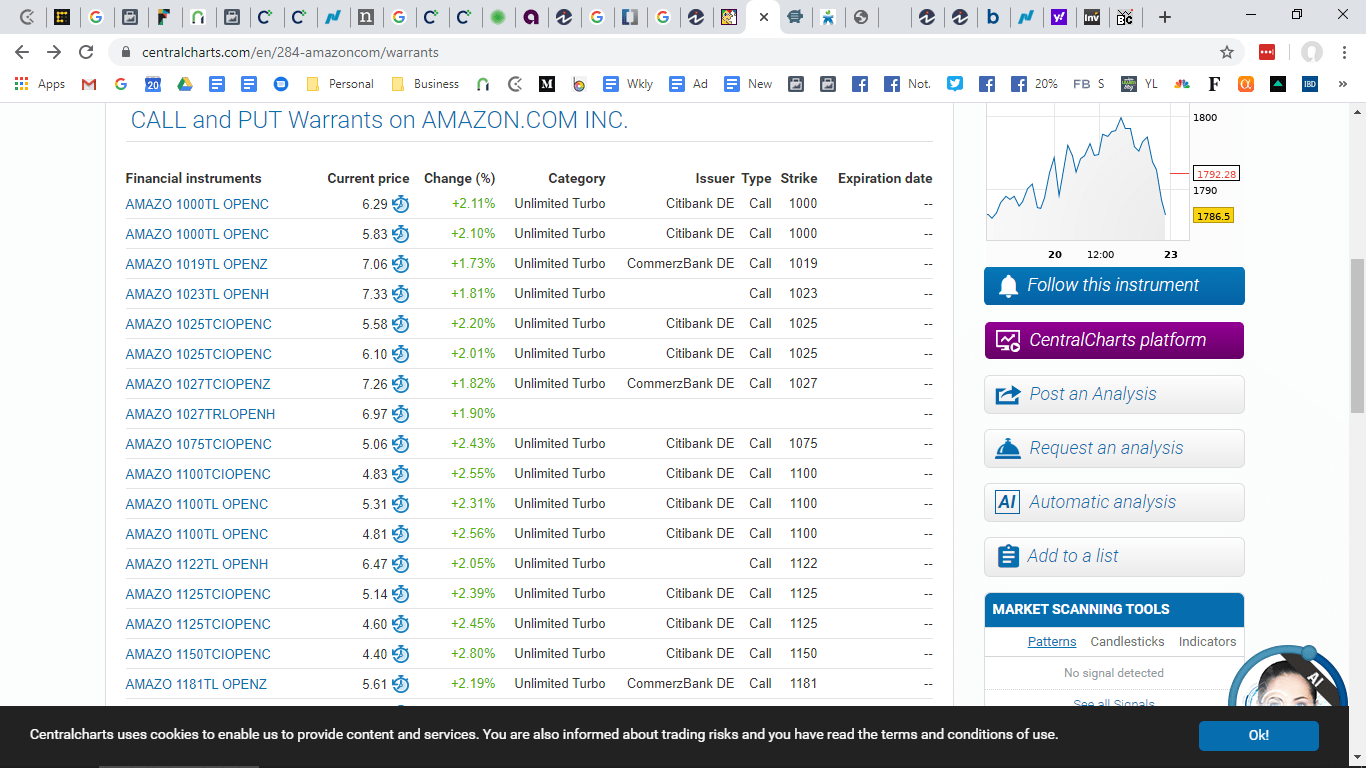Open the AMAZO 1122TL OPENH warrant link
The width and height of the screenshot is (1366, 768).
pyautogui.click(x=197, y=564)
